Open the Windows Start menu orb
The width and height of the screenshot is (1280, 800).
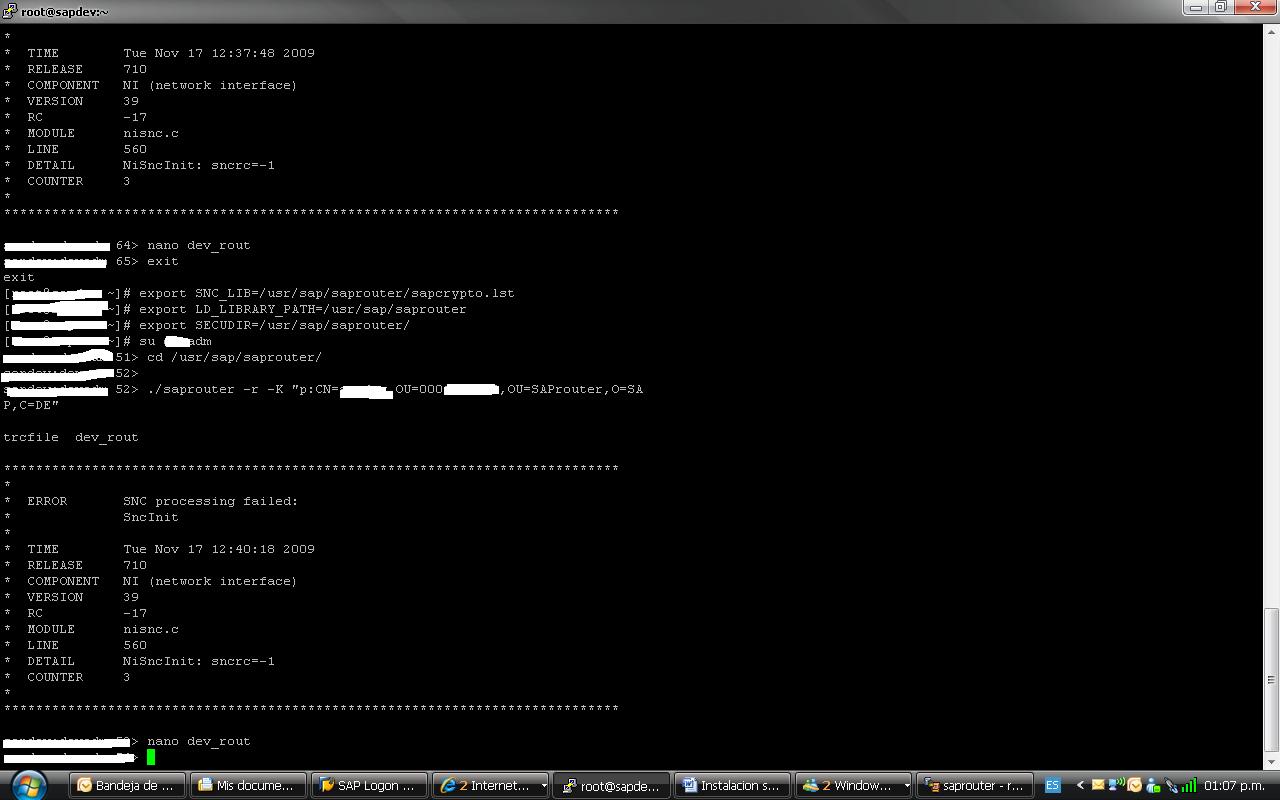(27, 785)
